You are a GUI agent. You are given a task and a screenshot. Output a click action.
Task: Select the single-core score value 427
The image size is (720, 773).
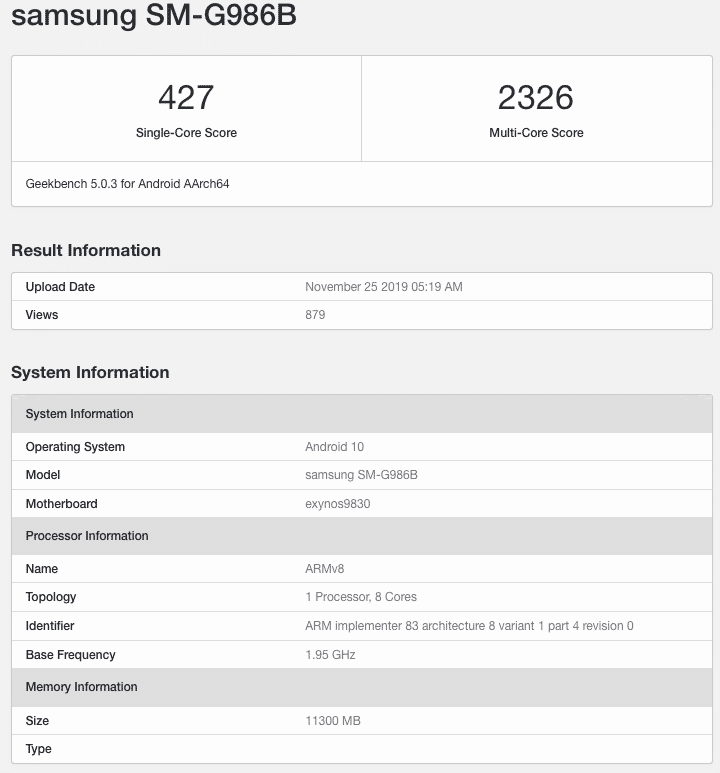pos(186,98)
